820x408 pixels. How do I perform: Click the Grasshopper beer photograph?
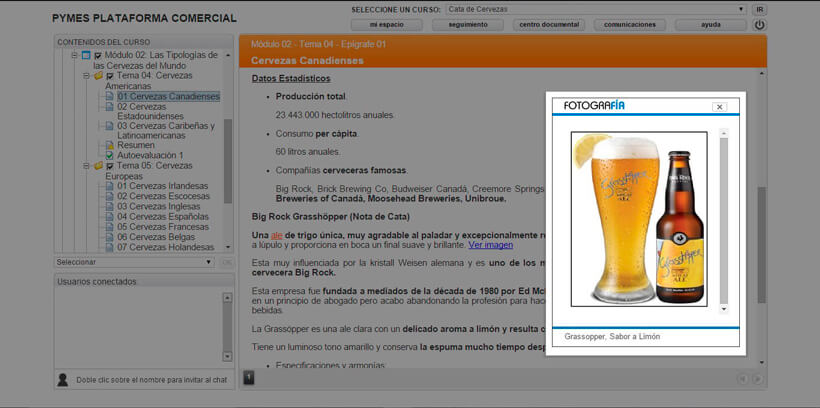pyautogui.click(x=639, y=219)
